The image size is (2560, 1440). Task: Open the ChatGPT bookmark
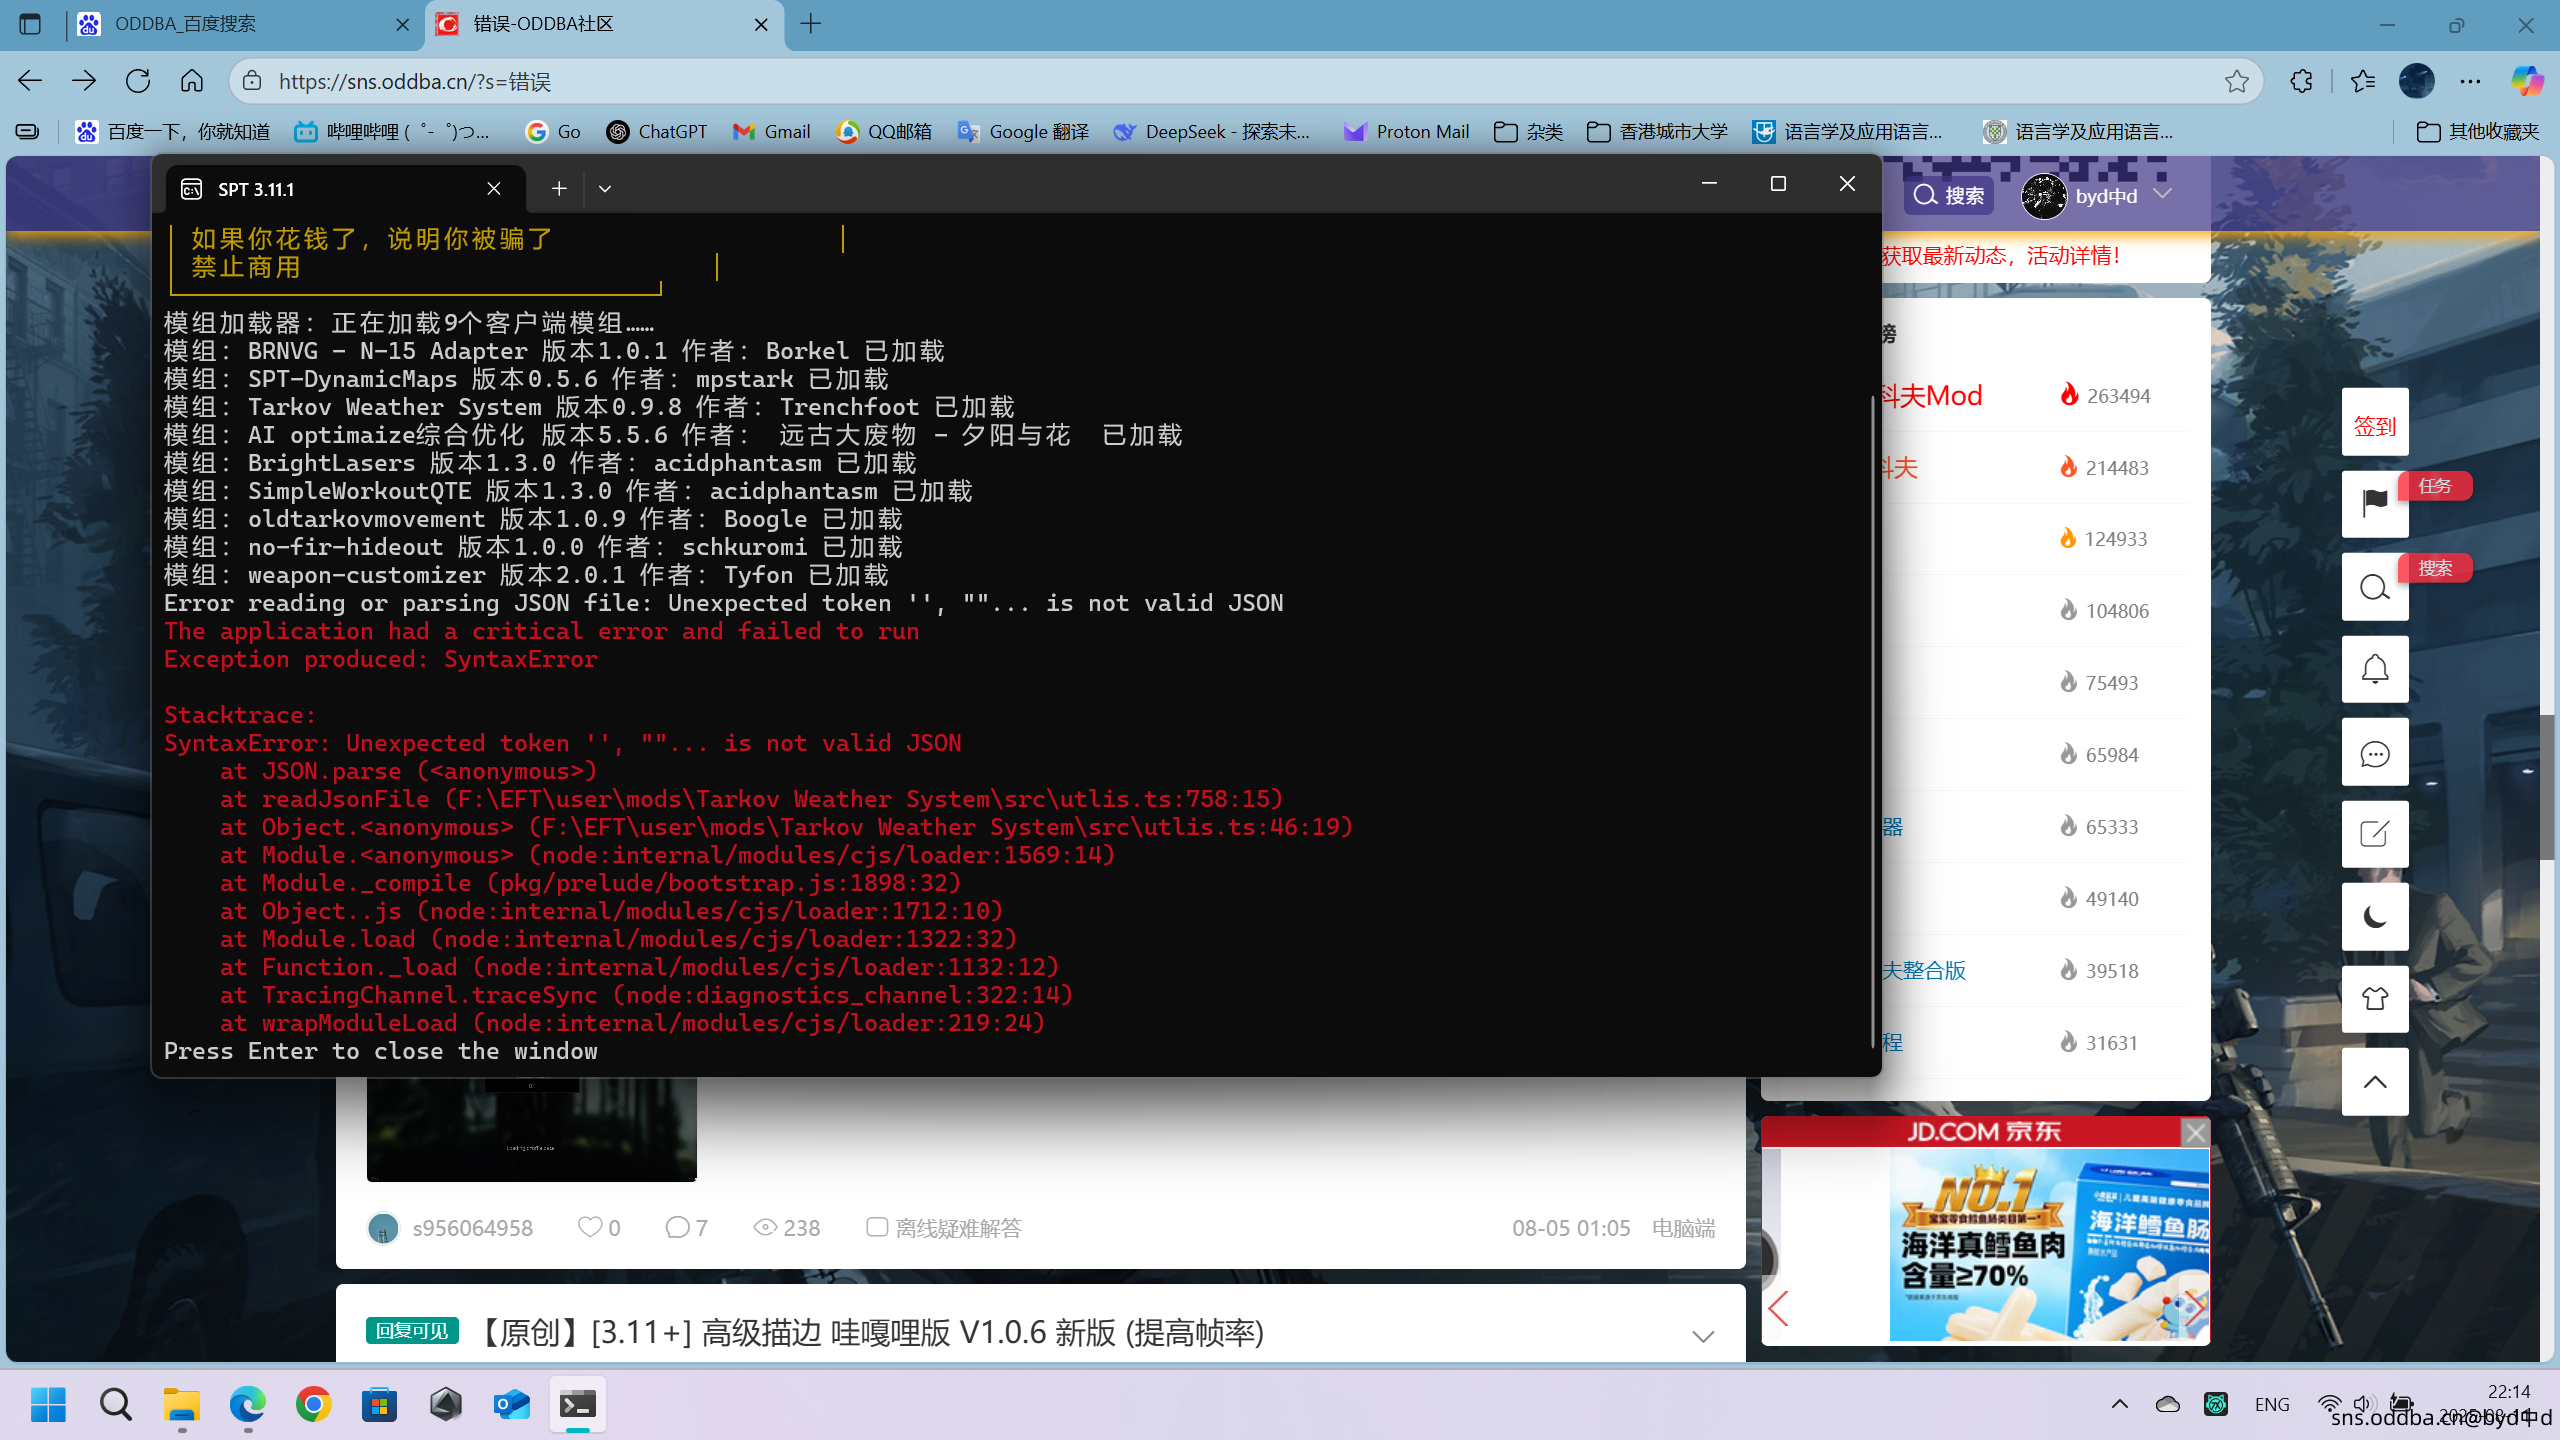pos(657,131)
